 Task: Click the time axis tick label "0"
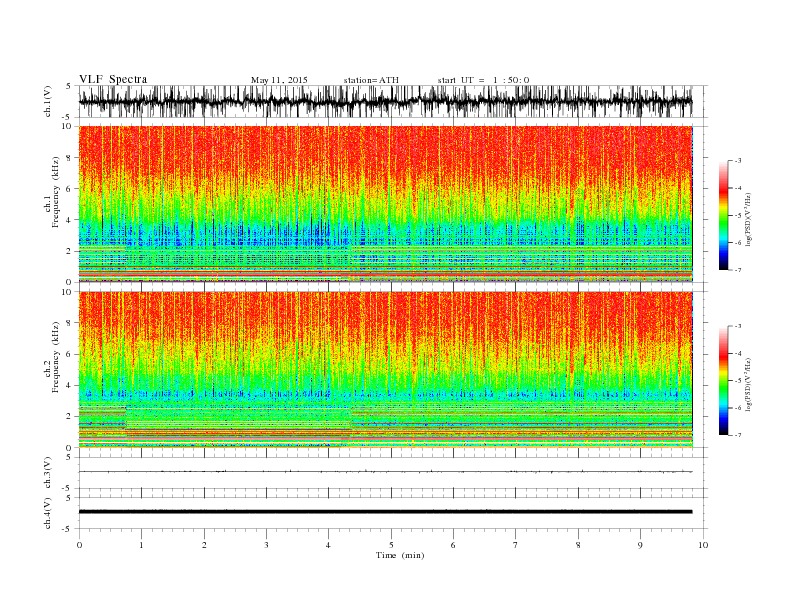(79, 545)
